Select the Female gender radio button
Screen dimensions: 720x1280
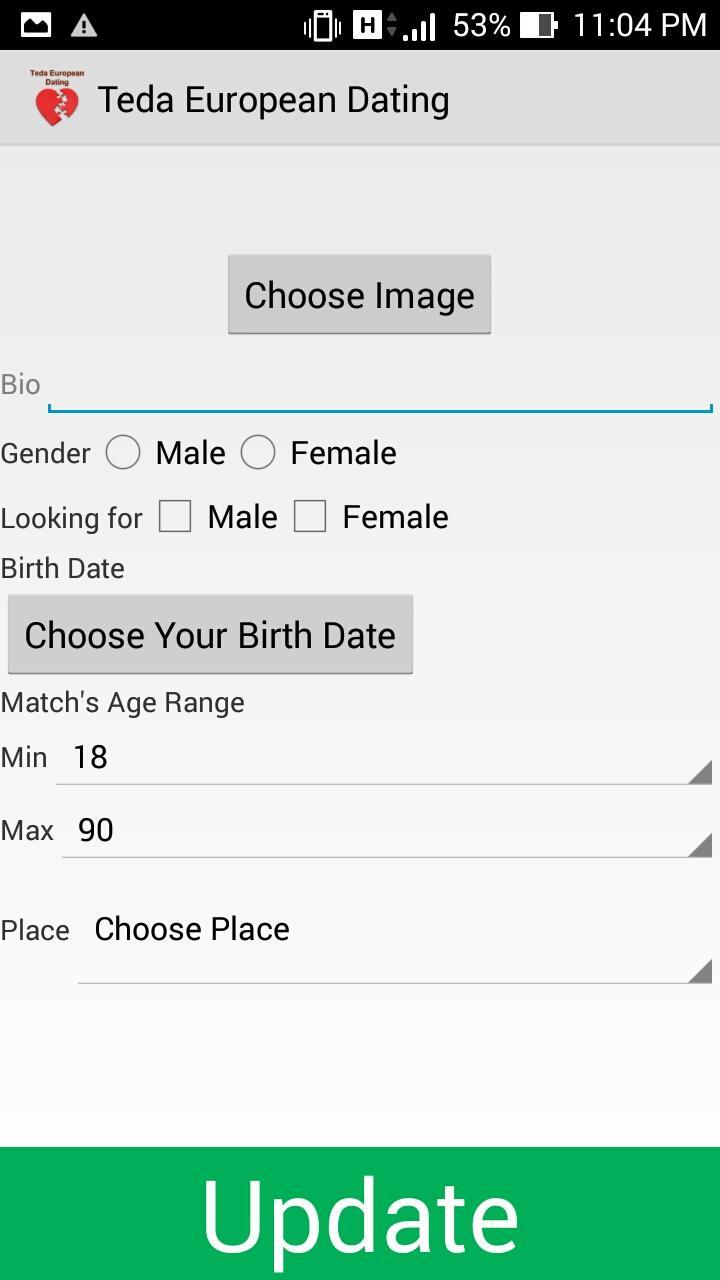(x=258, y=452)
